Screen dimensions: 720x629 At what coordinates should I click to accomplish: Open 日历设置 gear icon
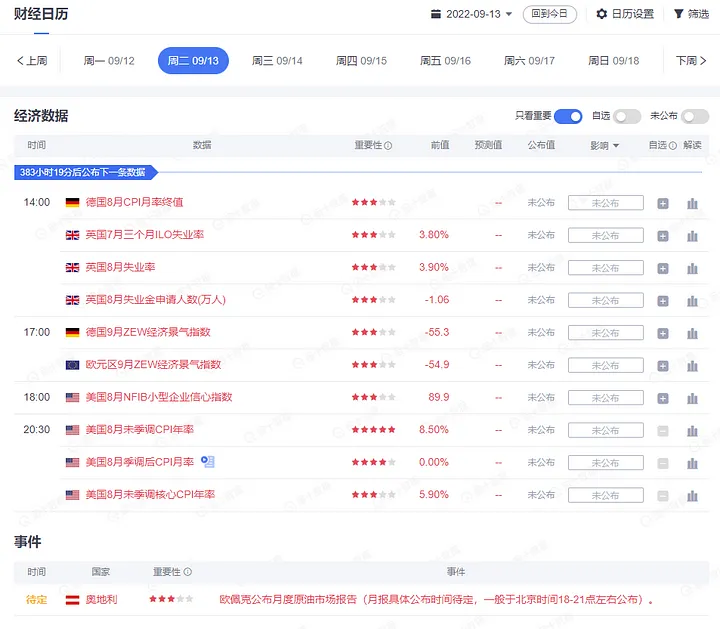click(602, 14)
